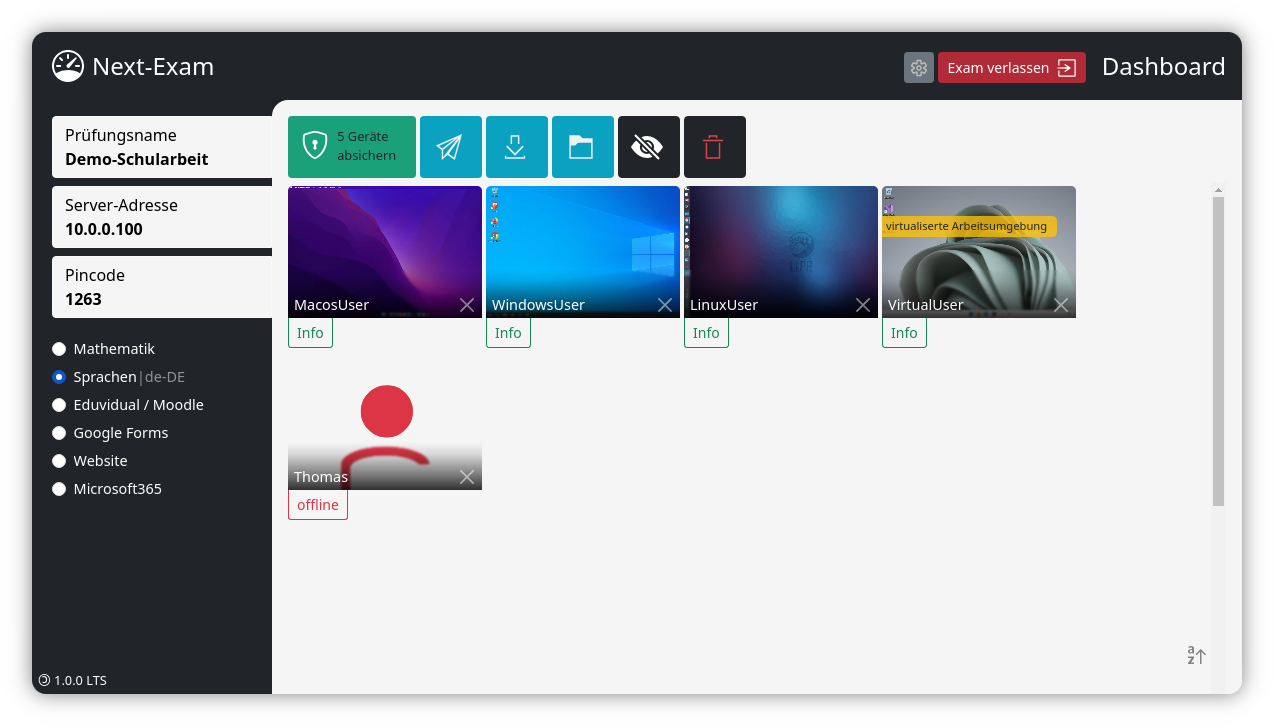Toggle the crossed-out eye screenshot visibility icon
This screenshot has width=1274, height=728.
coord(648,147)
